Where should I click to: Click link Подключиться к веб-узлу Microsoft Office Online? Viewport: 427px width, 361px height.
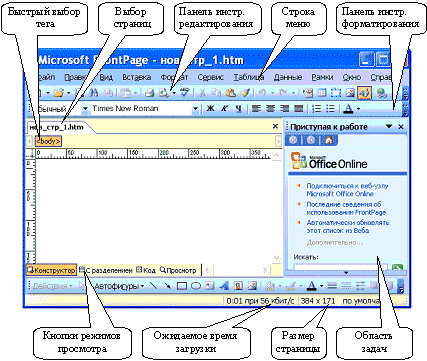[x=347, y=190]
